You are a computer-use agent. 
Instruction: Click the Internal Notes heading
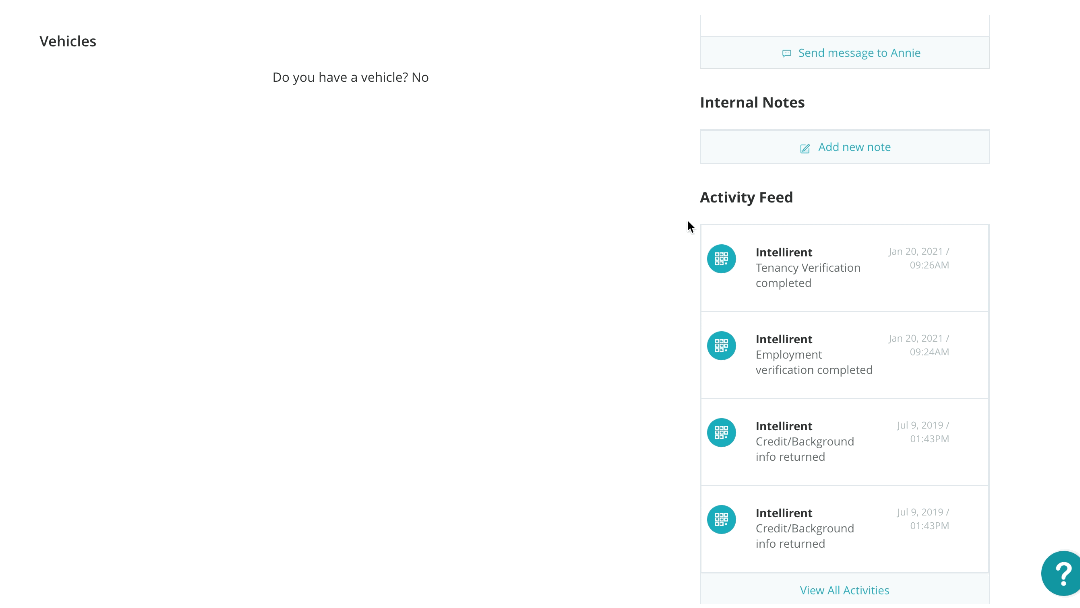coord(752,102)
